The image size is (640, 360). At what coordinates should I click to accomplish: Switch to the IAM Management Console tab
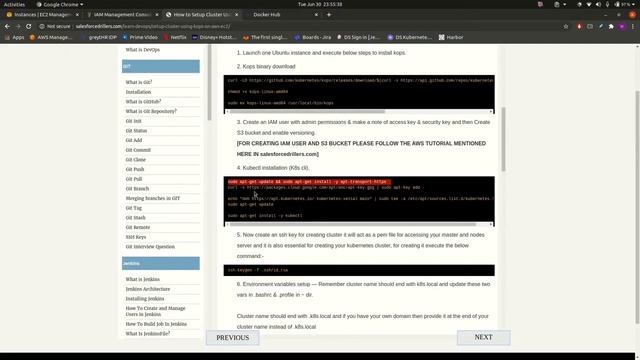(122, 15)
